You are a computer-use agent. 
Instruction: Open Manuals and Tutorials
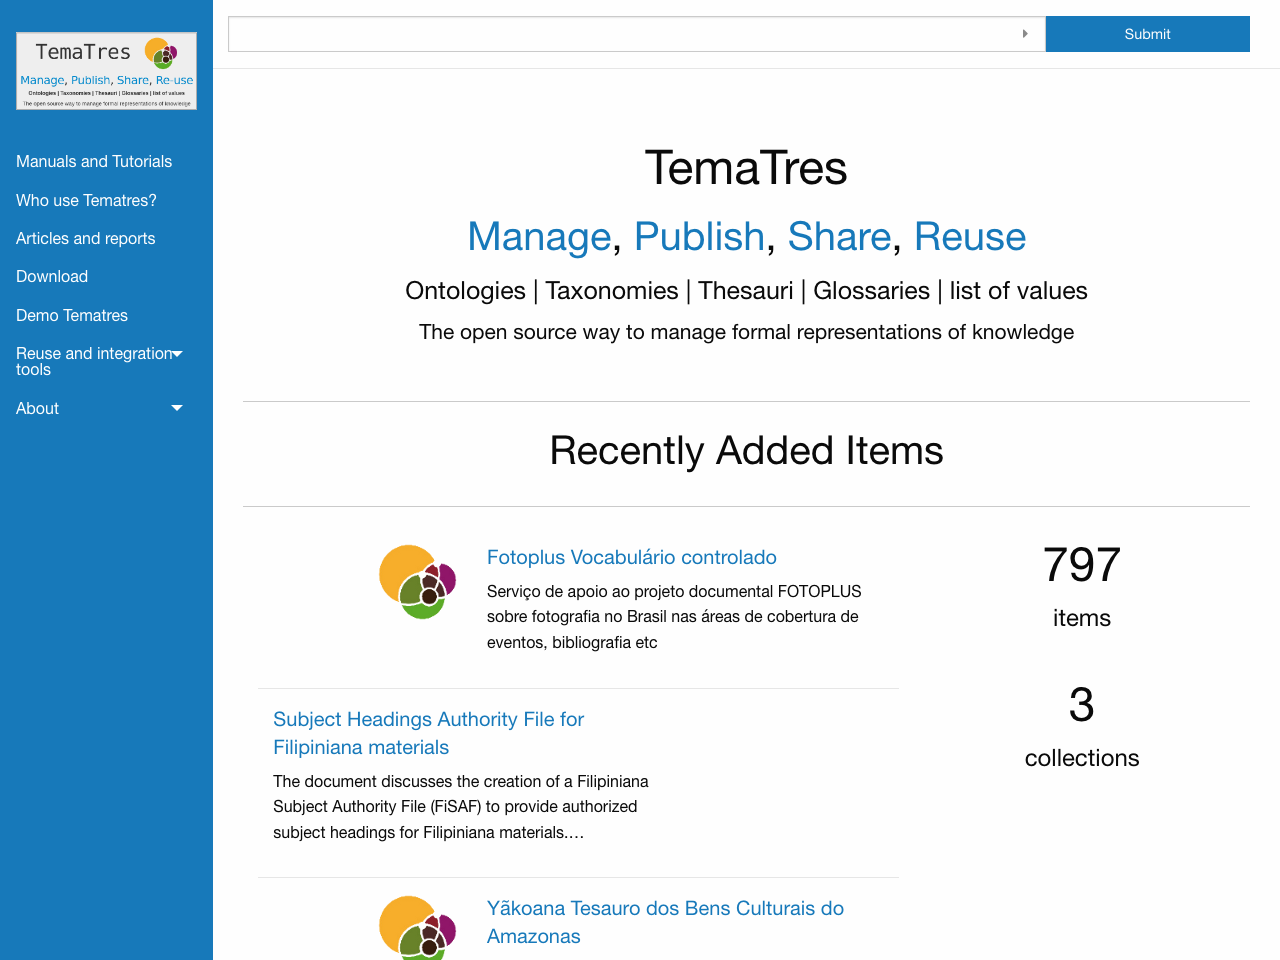coord(93,161)
